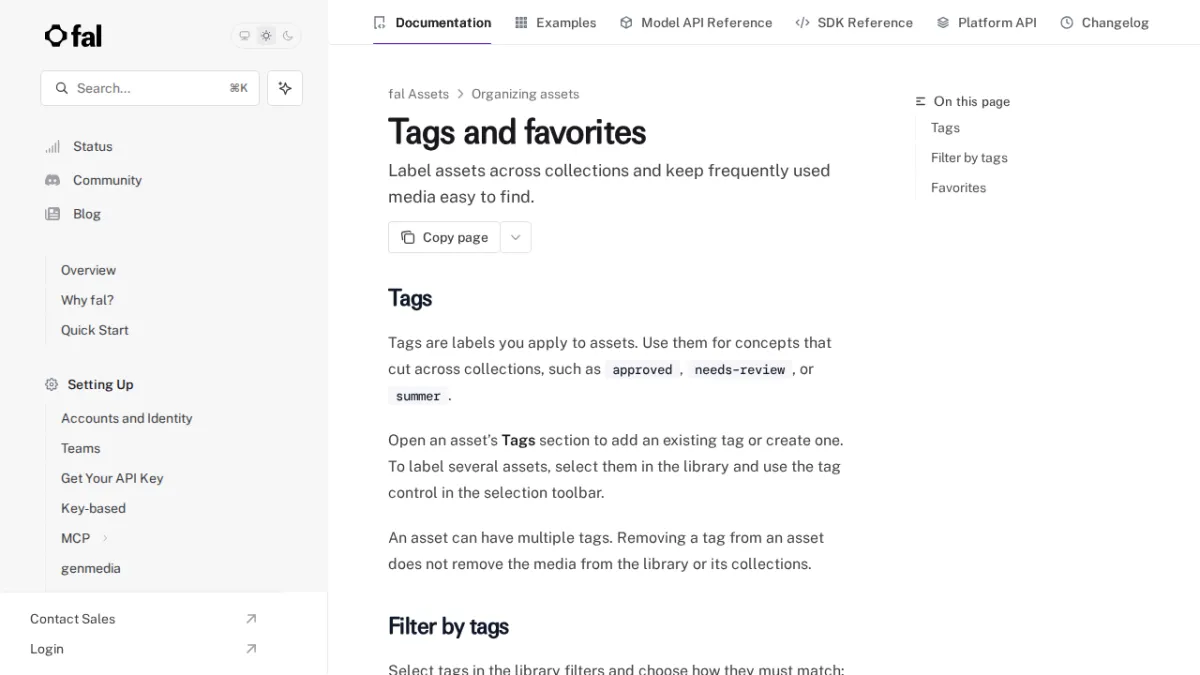
Task: Go to Organizing assets breadcrumb
Action: (x=525, y=94)
